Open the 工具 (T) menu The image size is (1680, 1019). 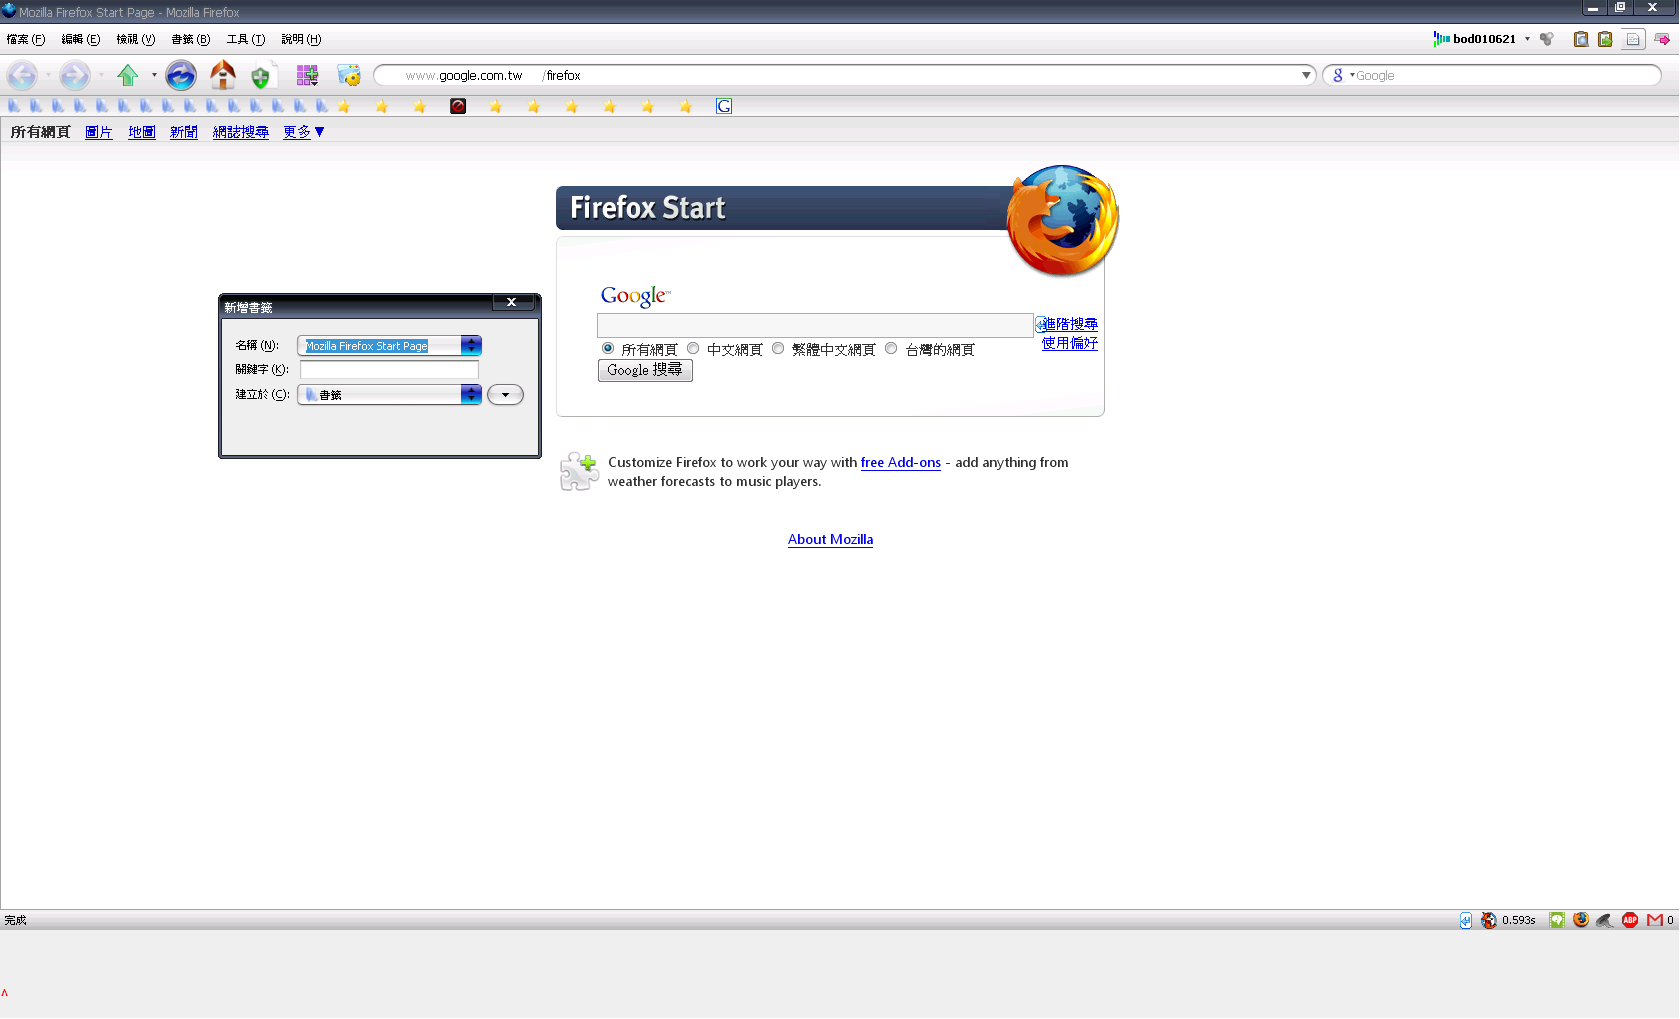click(245, 39)
